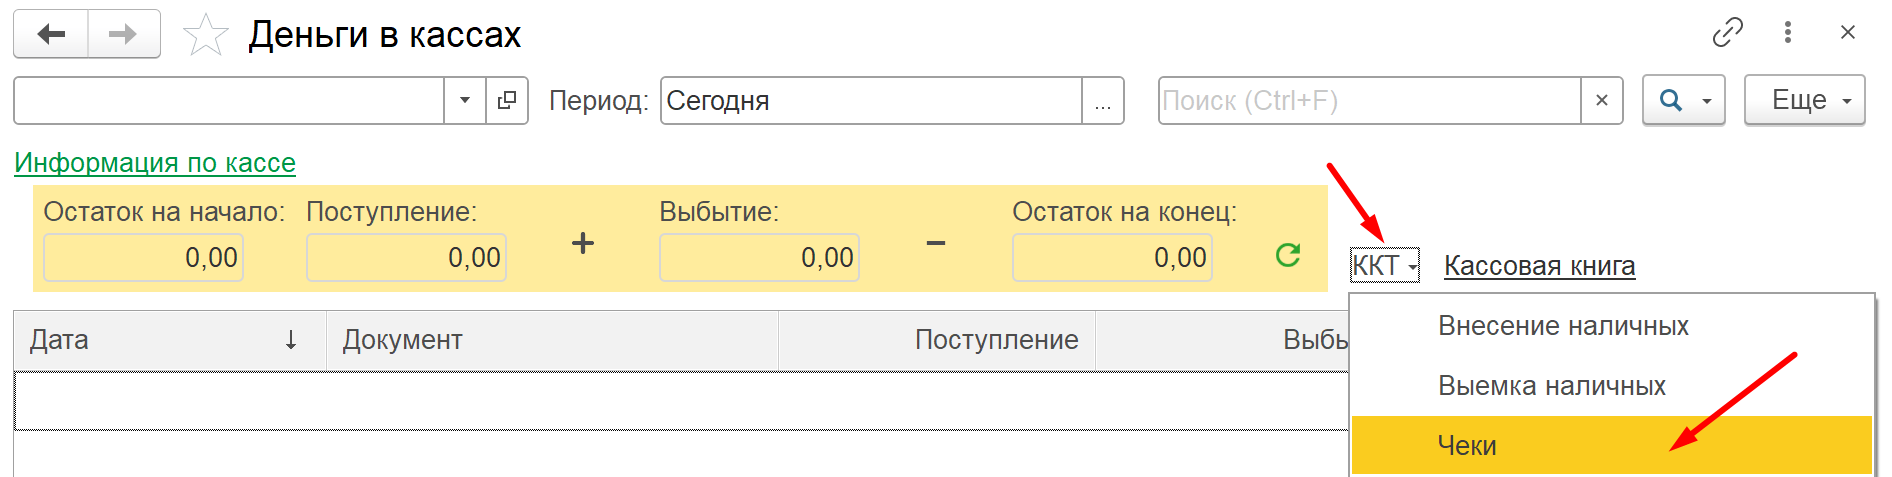1892x477 pixels.
Task: Add form to favorites with the star icon
Action: pyautogui.click(x=206, y=35)
